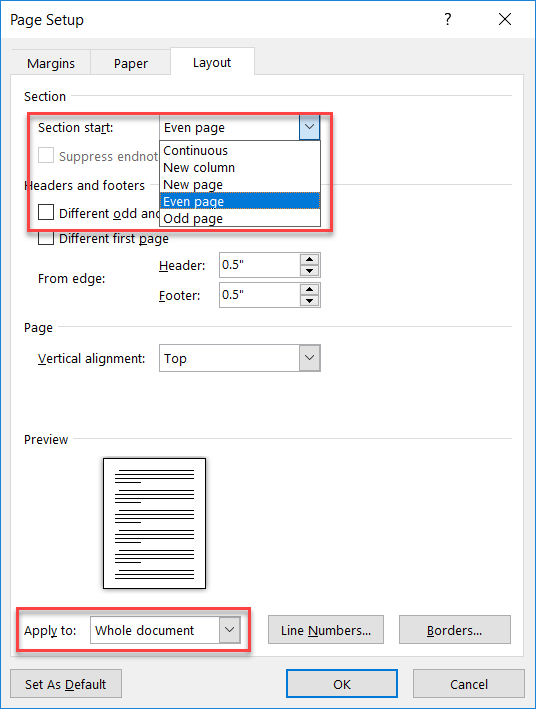536x709 pixels.
Task: Switch to the Margins tab
Action: pos(51,63)
